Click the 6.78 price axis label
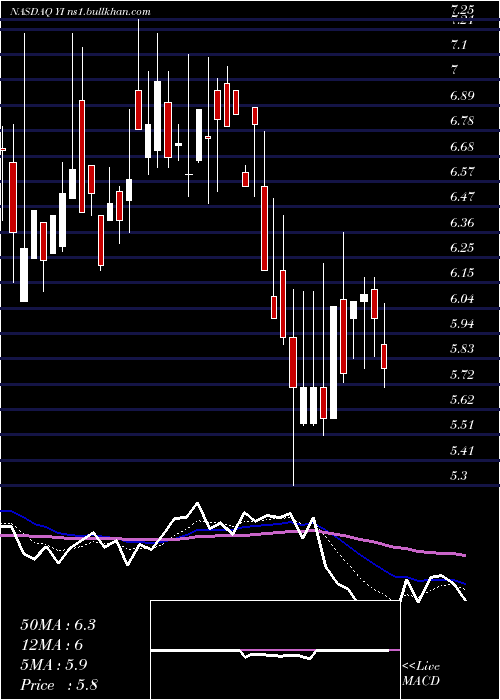Screen dimensions: 500x700 [463, 121]
